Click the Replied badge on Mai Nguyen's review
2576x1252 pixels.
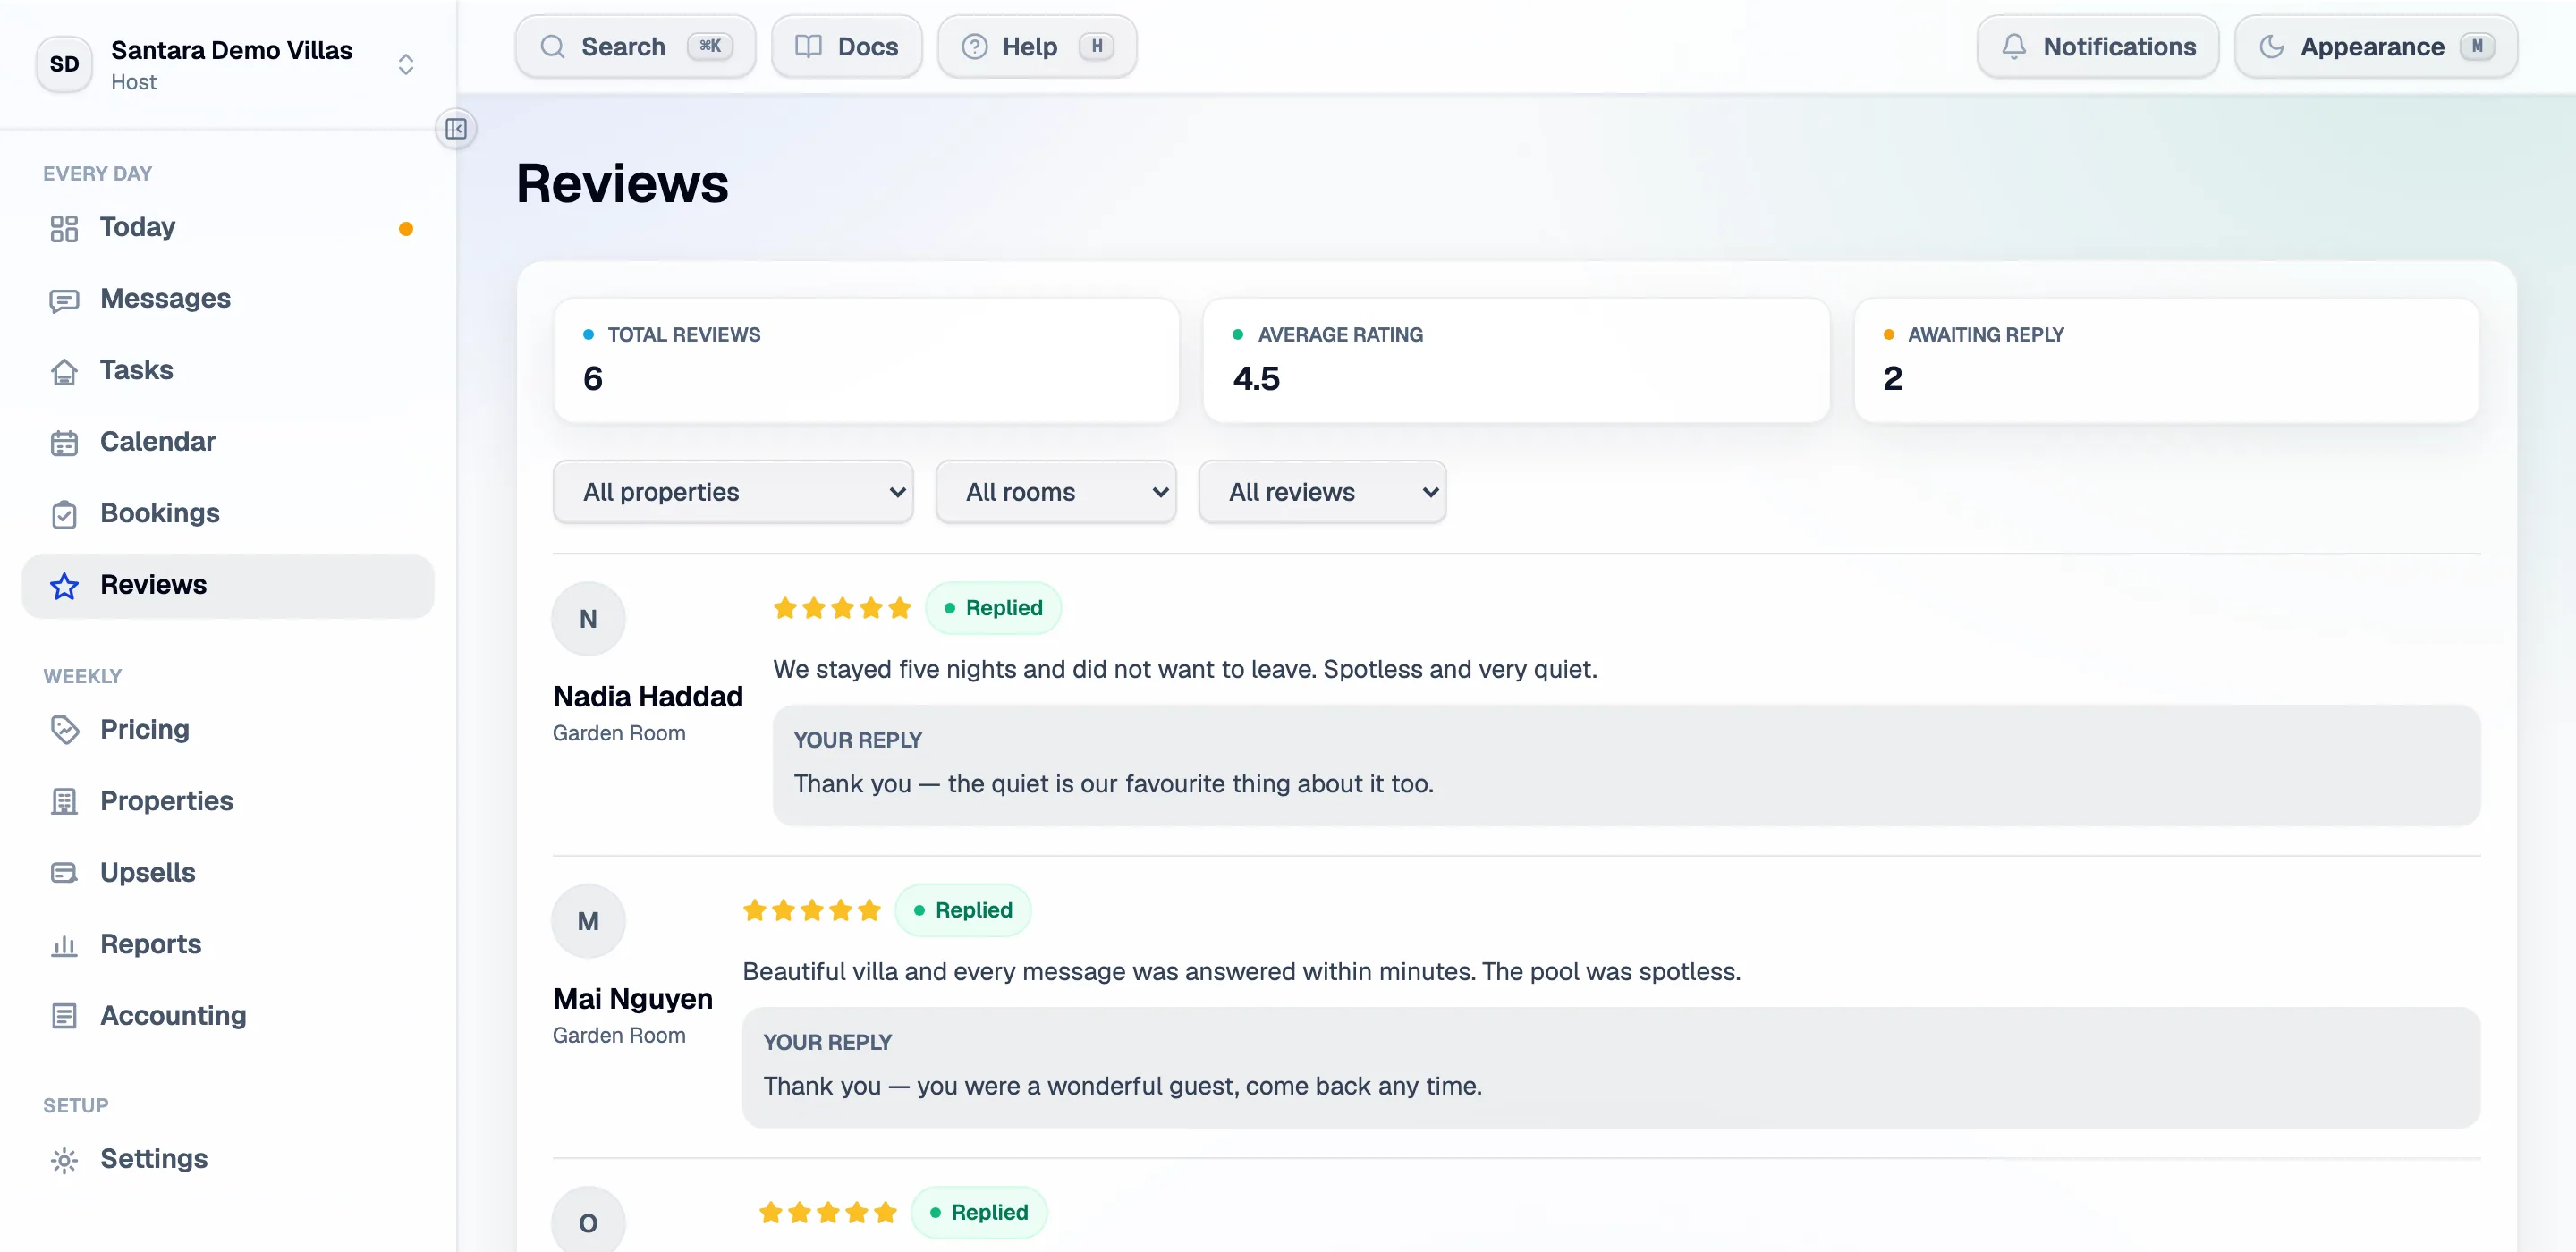pos(962,910)
